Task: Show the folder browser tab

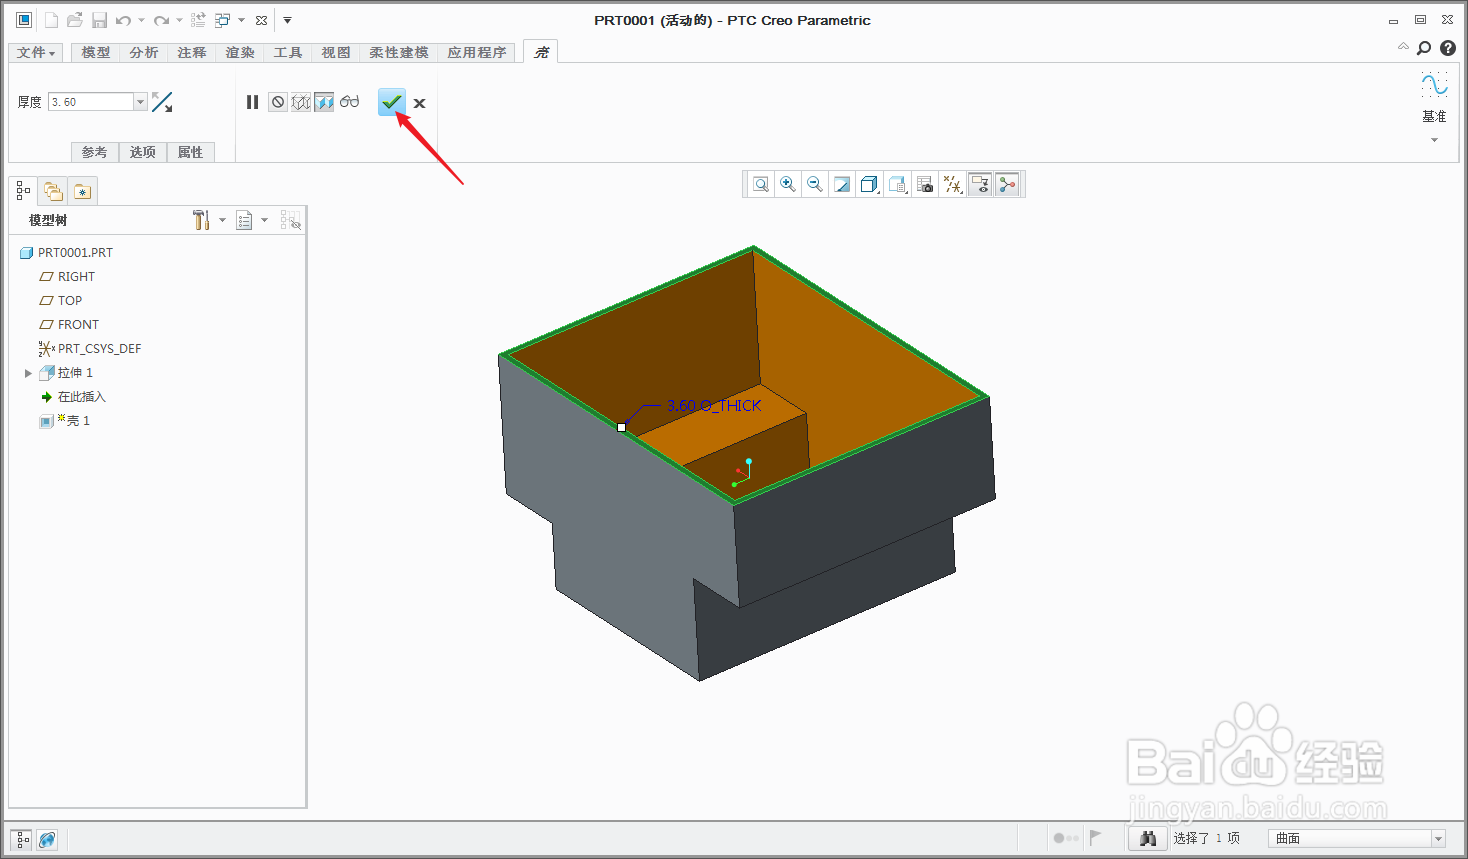Action: pos(53,191)
